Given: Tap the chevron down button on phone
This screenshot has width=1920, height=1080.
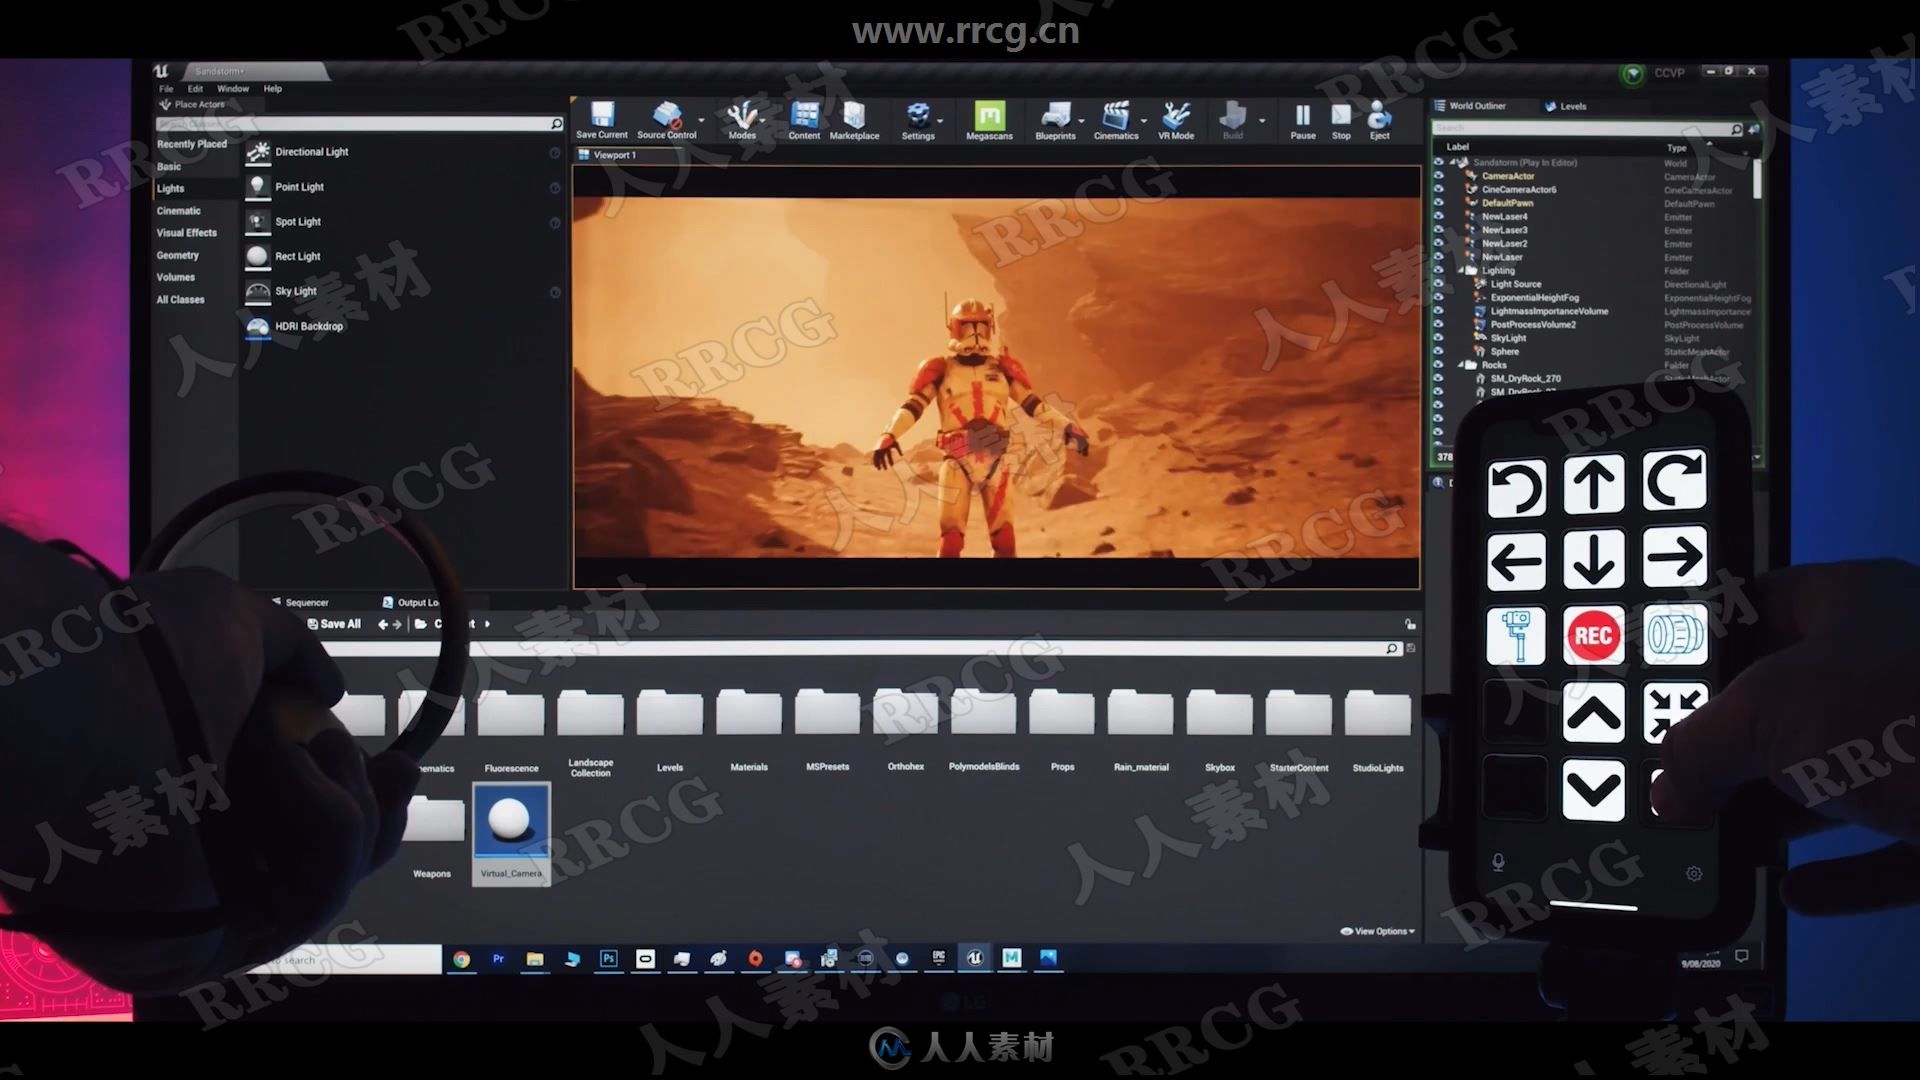Looking at the screenshot, I should 1593,790.
